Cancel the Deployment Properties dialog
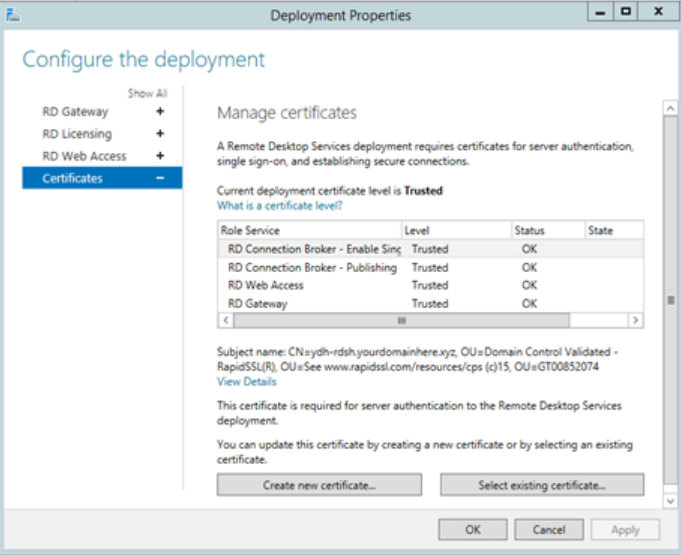 pyautogui.click(x=549, y=529)
